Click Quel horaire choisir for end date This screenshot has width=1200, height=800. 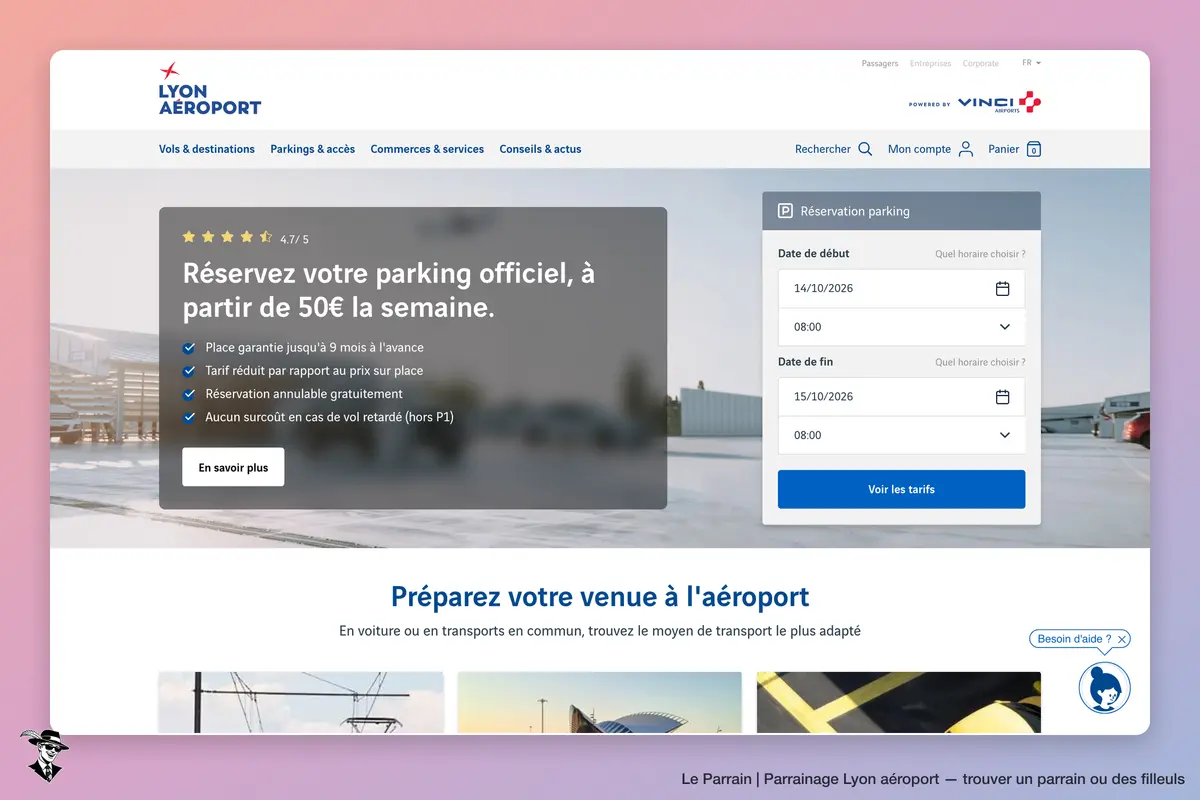pos(980,362)
